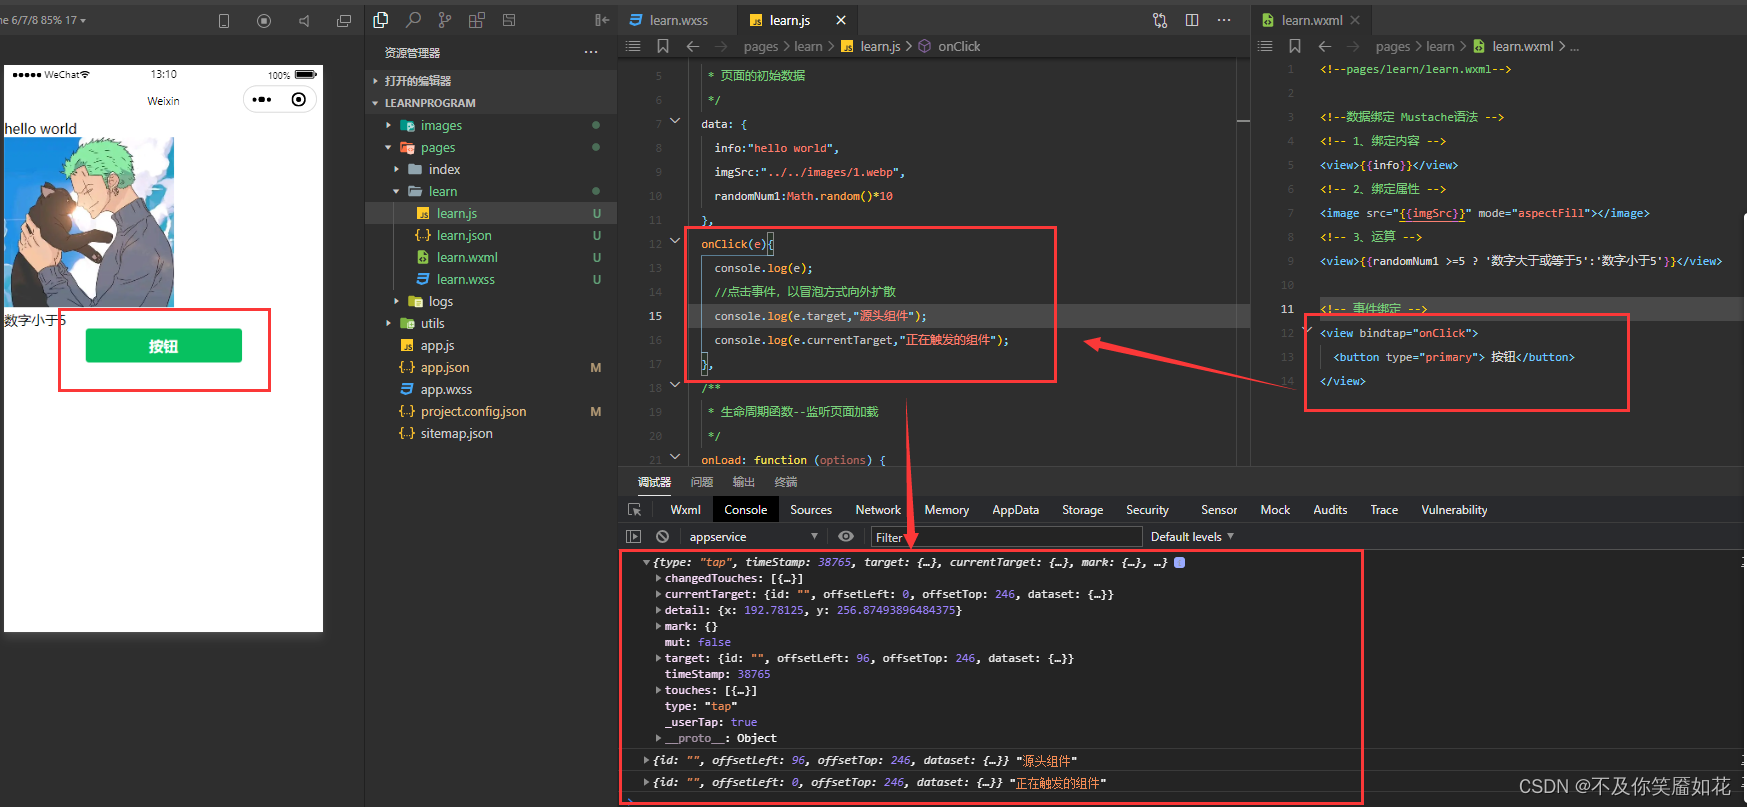Open the search panel magnifier icon
The image size is (1747, 807).
point(413,20)
